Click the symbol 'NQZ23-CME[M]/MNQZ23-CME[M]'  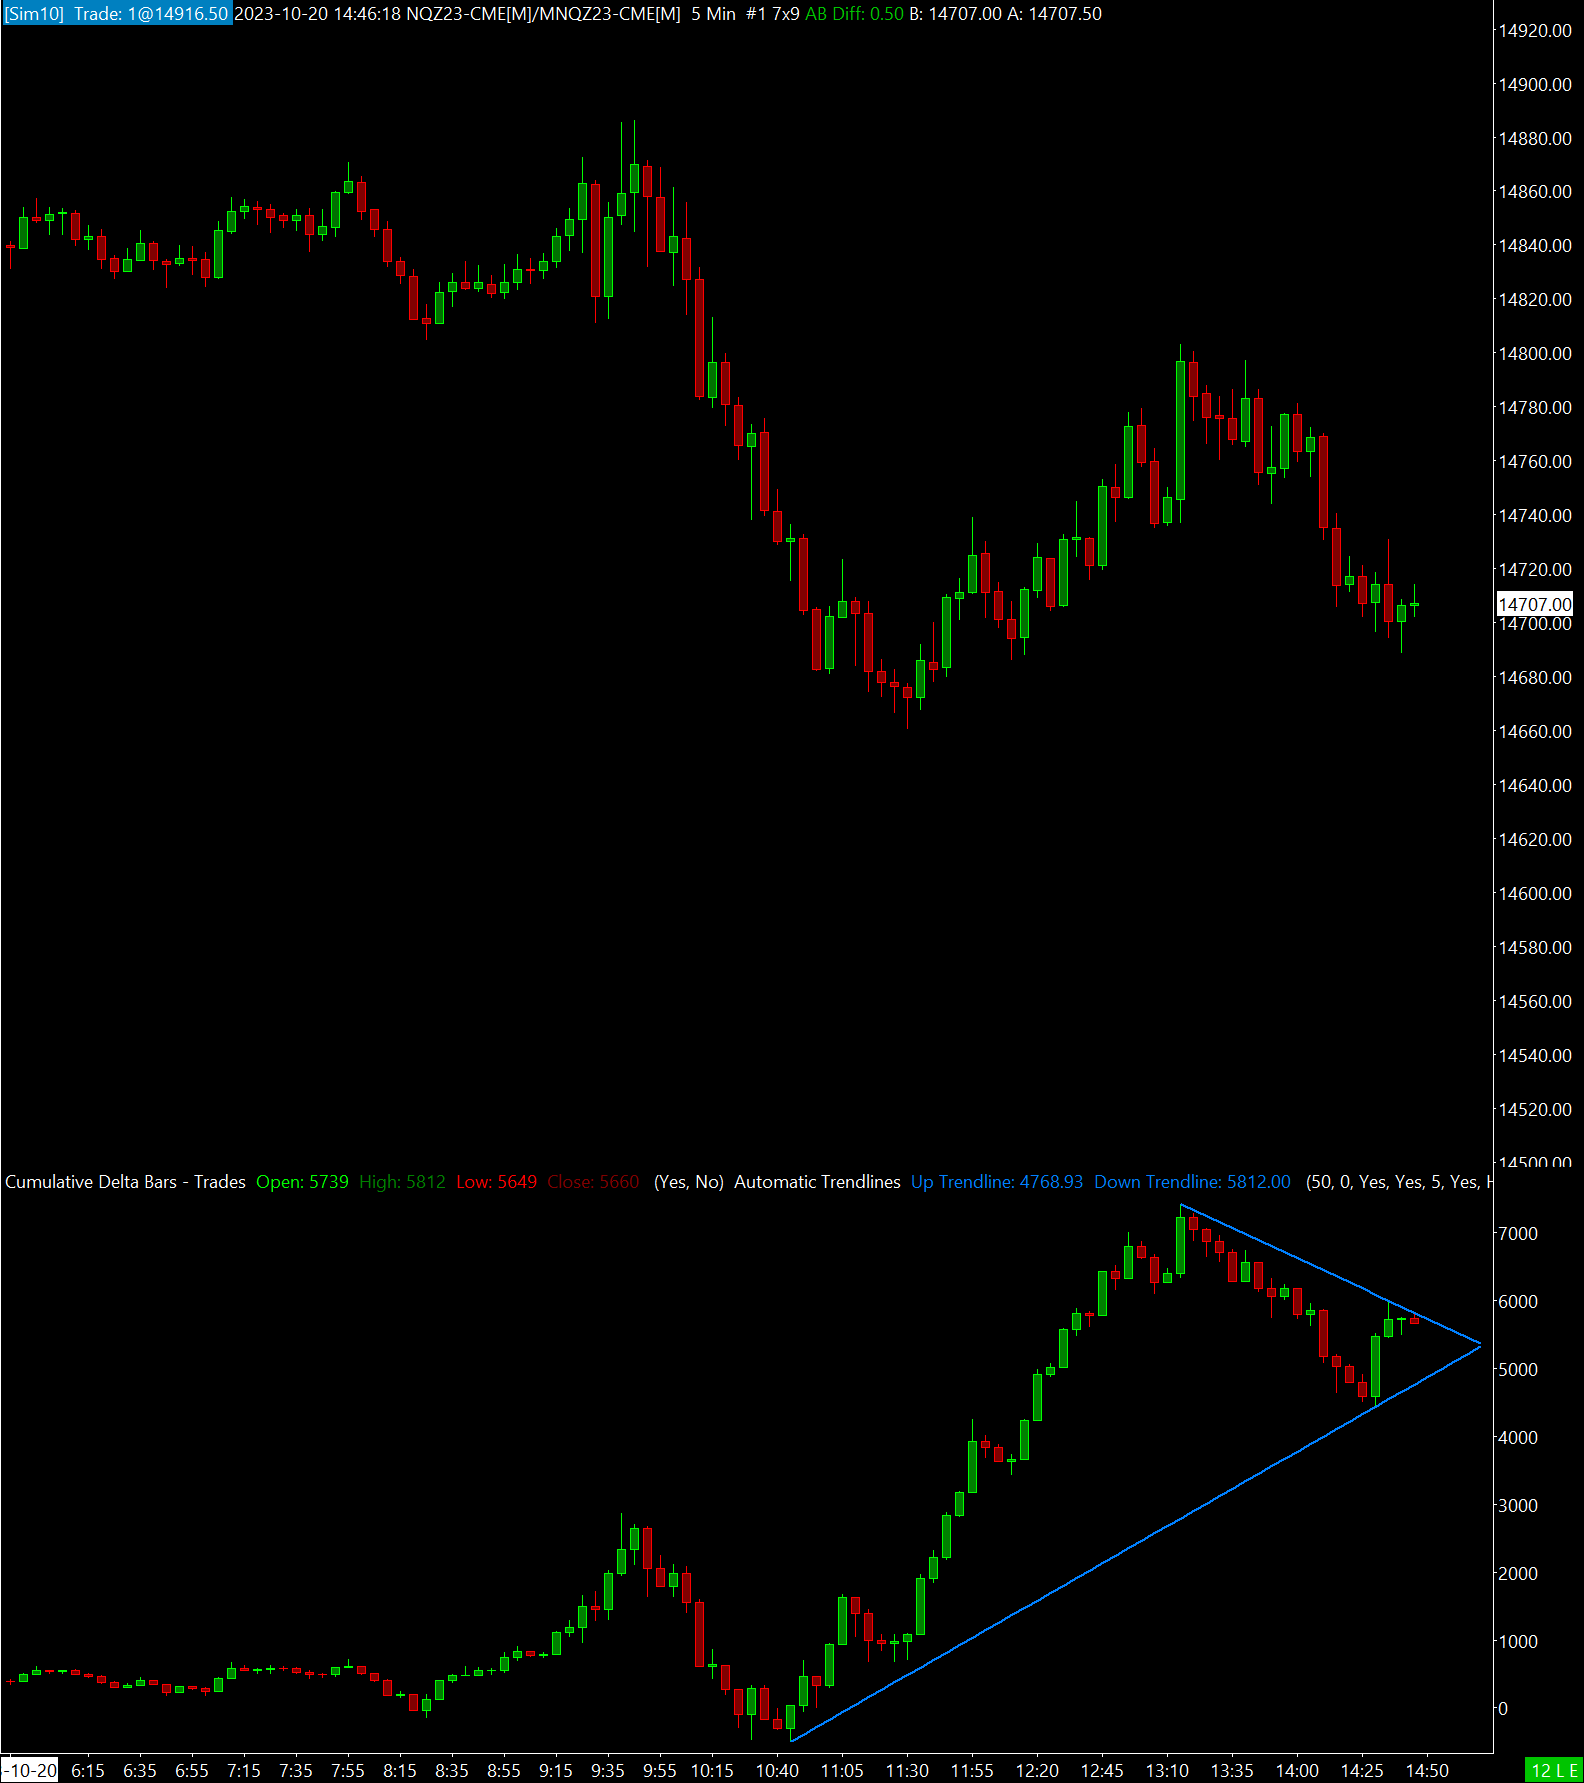pos(543,14)
